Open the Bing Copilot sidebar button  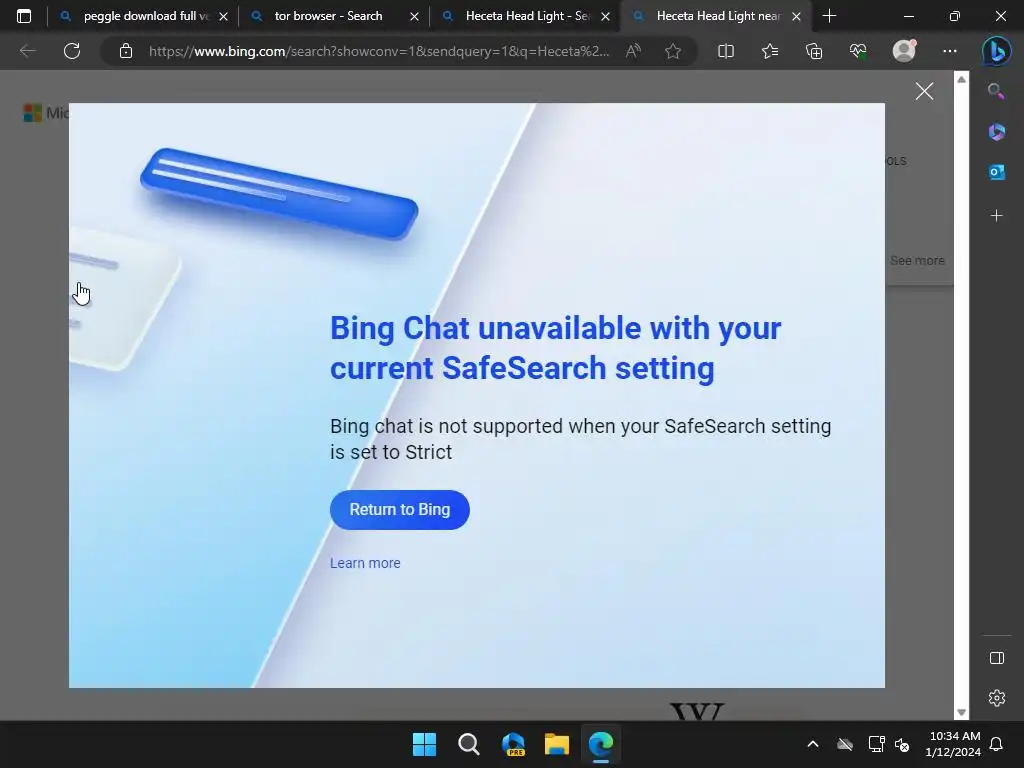997,51
